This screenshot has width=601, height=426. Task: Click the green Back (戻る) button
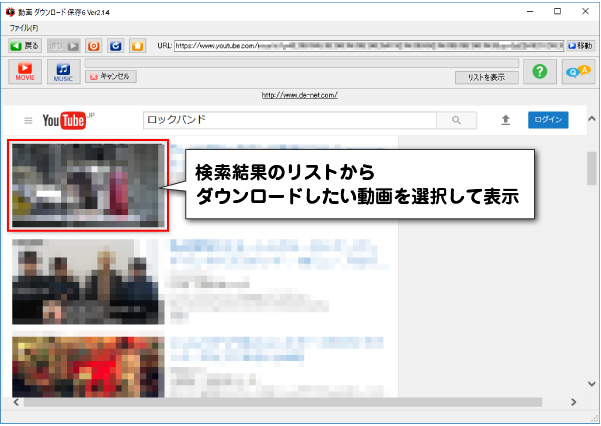pyautogui.click(x=25, y=46)
